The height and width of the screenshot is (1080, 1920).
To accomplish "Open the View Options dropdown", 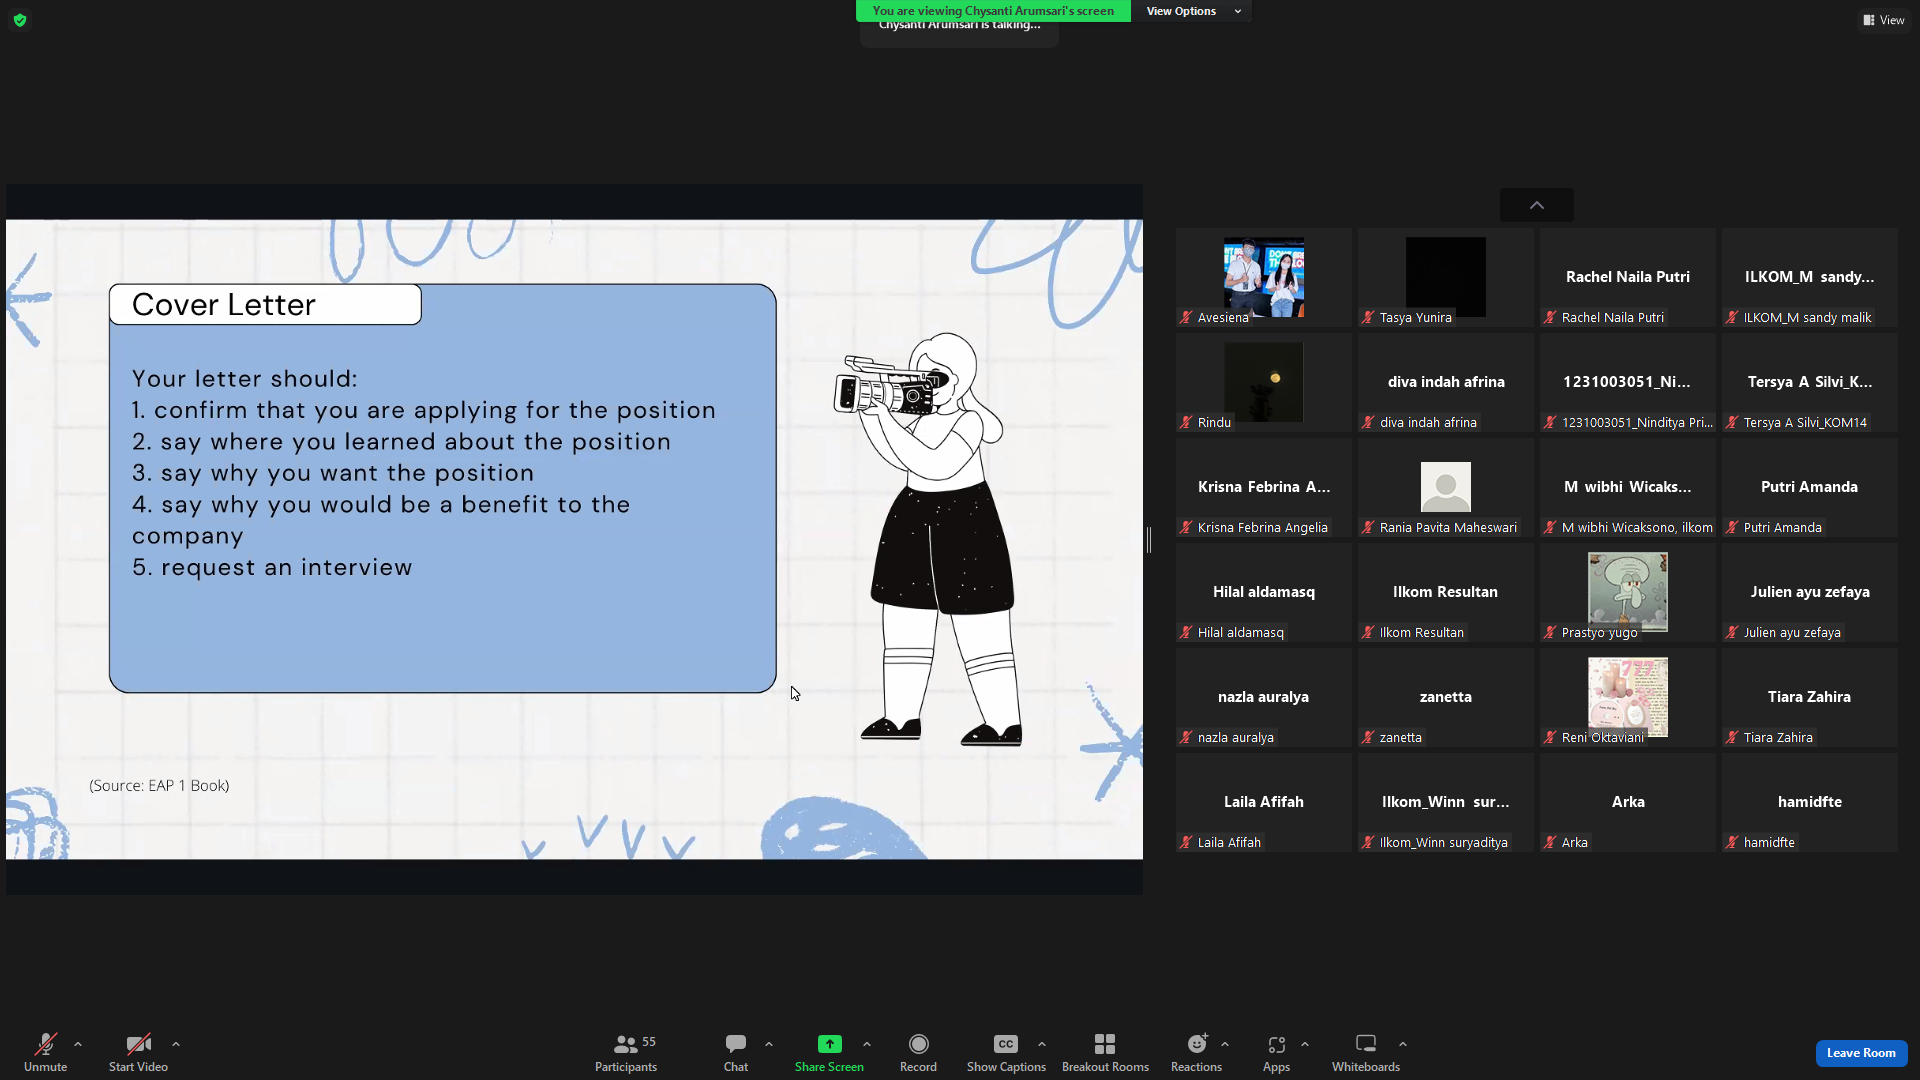I will (x=1192, y=11).
